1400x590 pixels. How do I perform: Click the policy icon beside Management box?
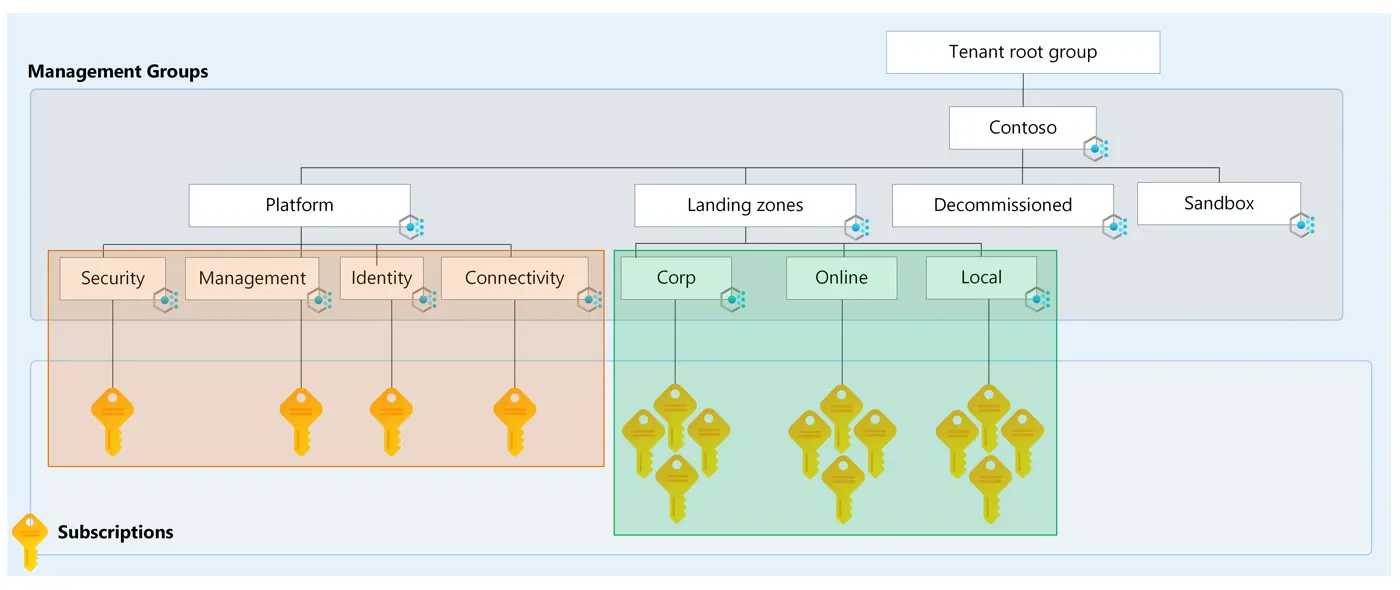tap(319, 299)
